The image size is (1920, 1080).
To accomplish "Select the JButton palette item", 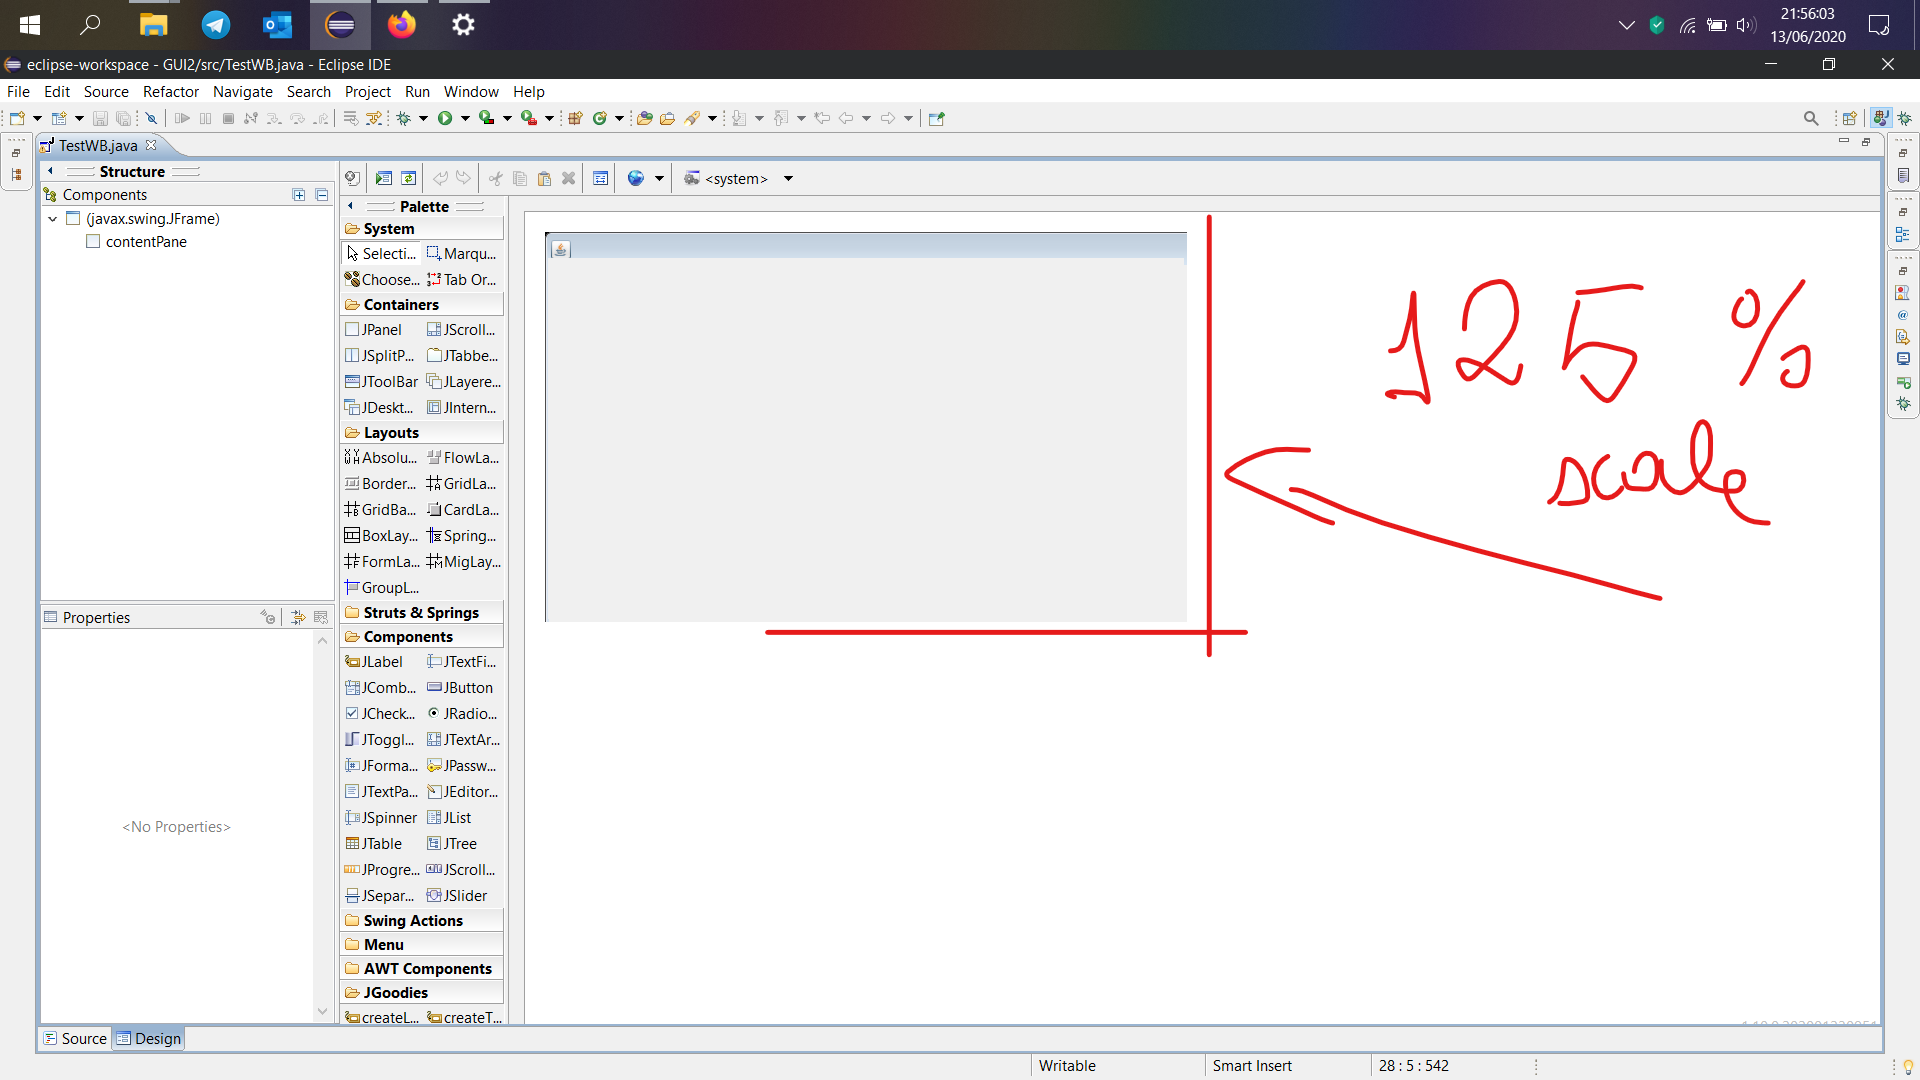I will click(460, 688).
